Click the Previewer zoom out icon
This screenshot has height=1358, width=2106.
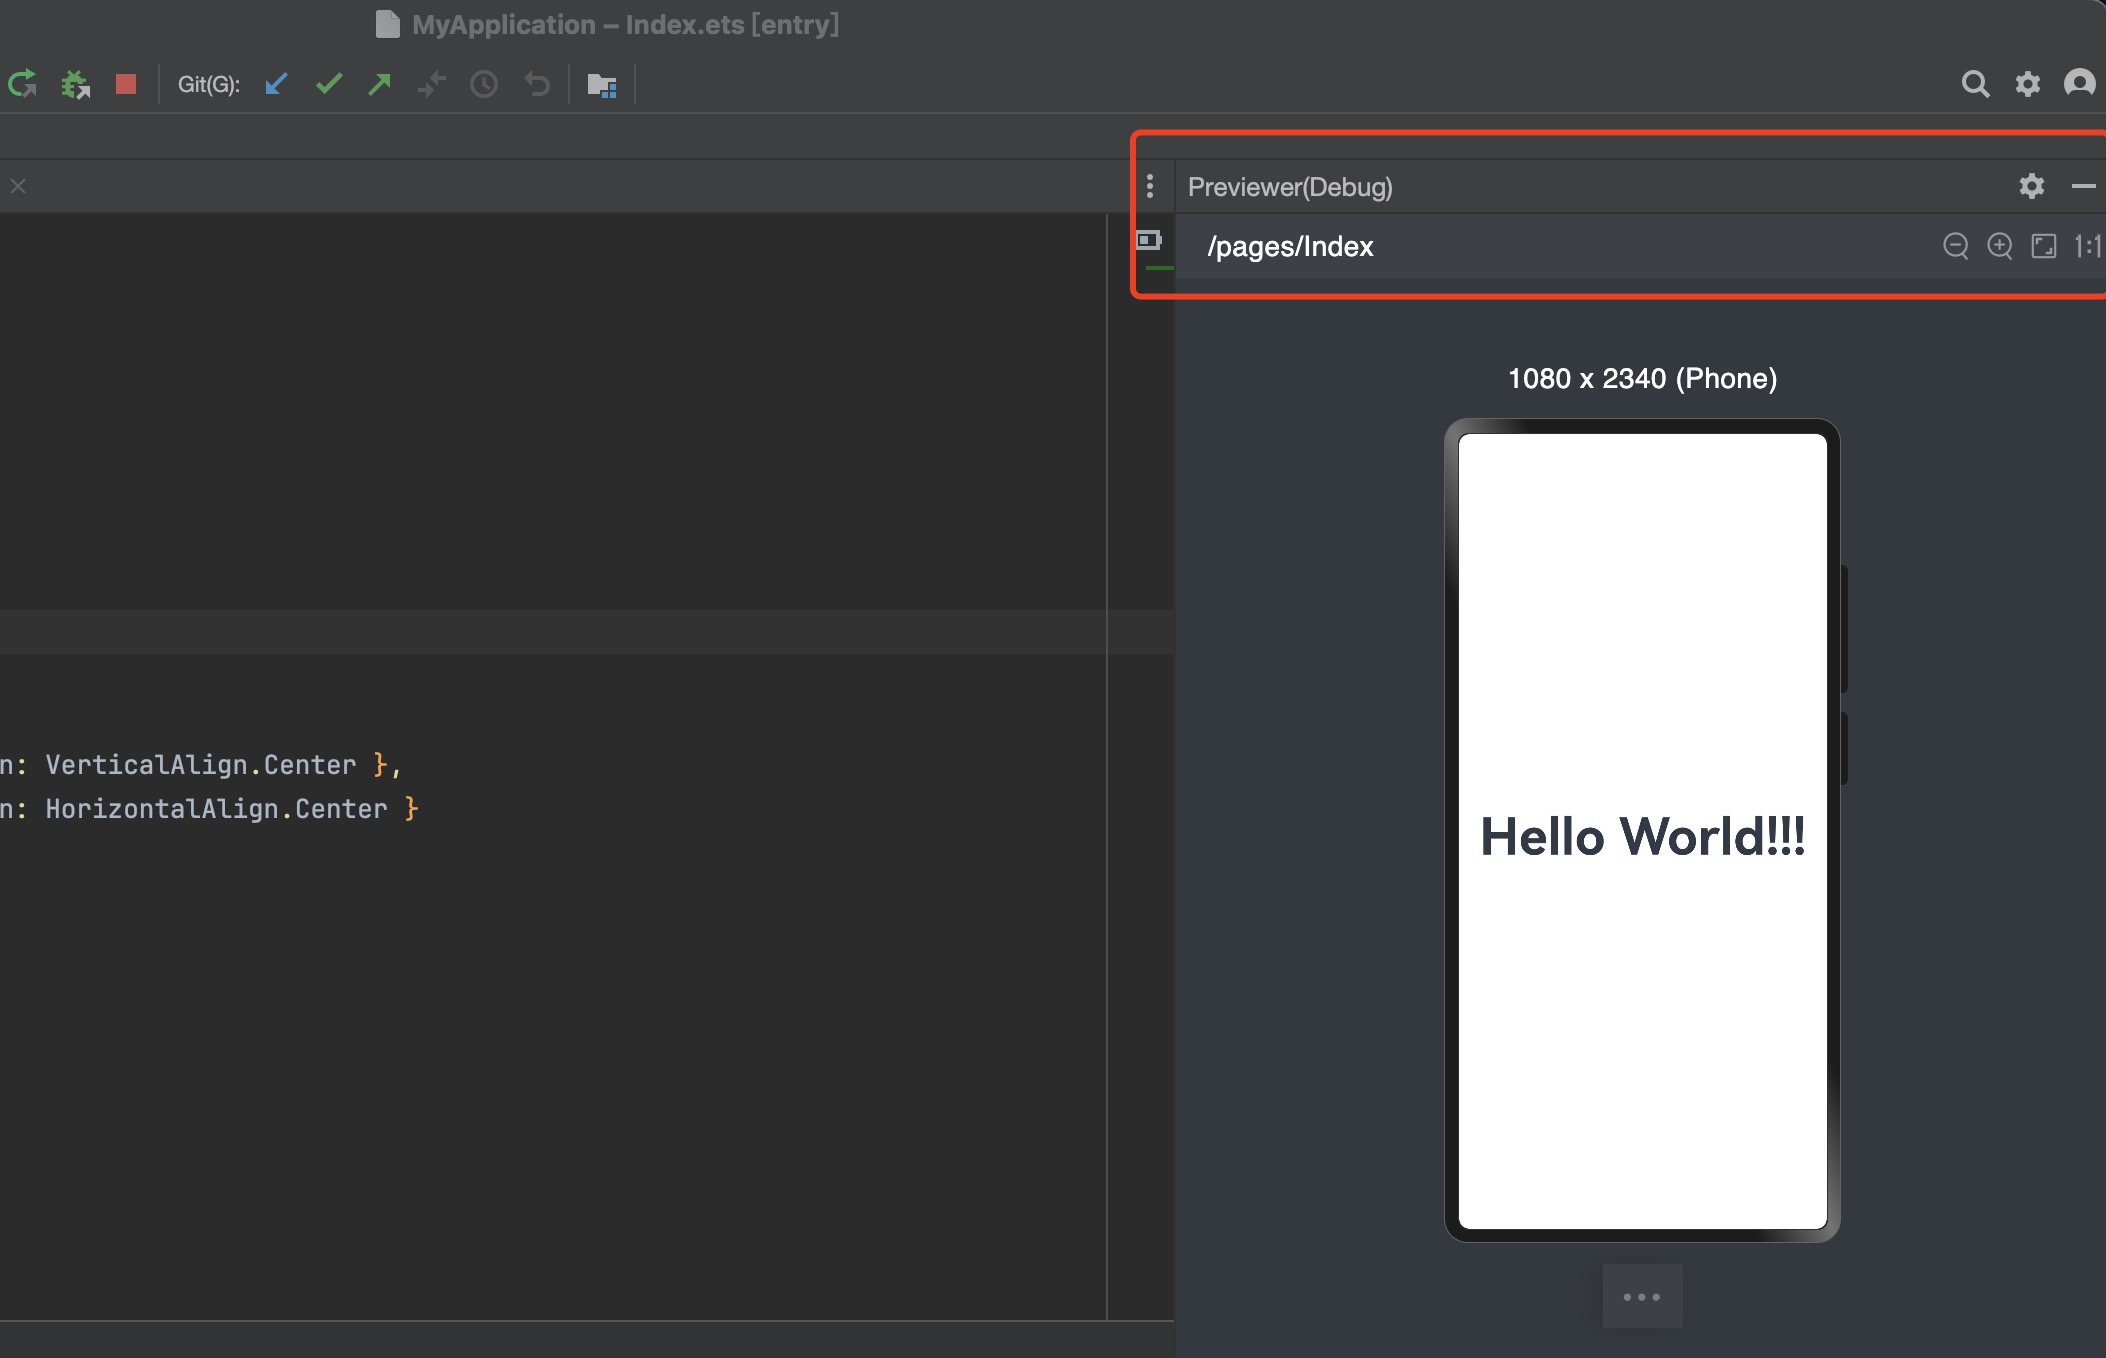point(1956,246)
